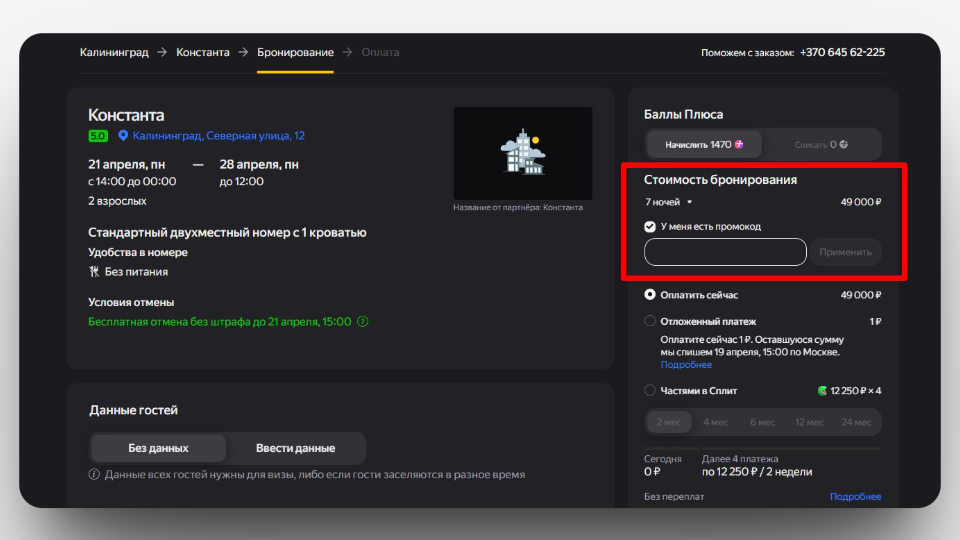This screenshot has width=960, height=540.
Task: Select 'Без данных' guest option
Action: [x=158, y=448]
